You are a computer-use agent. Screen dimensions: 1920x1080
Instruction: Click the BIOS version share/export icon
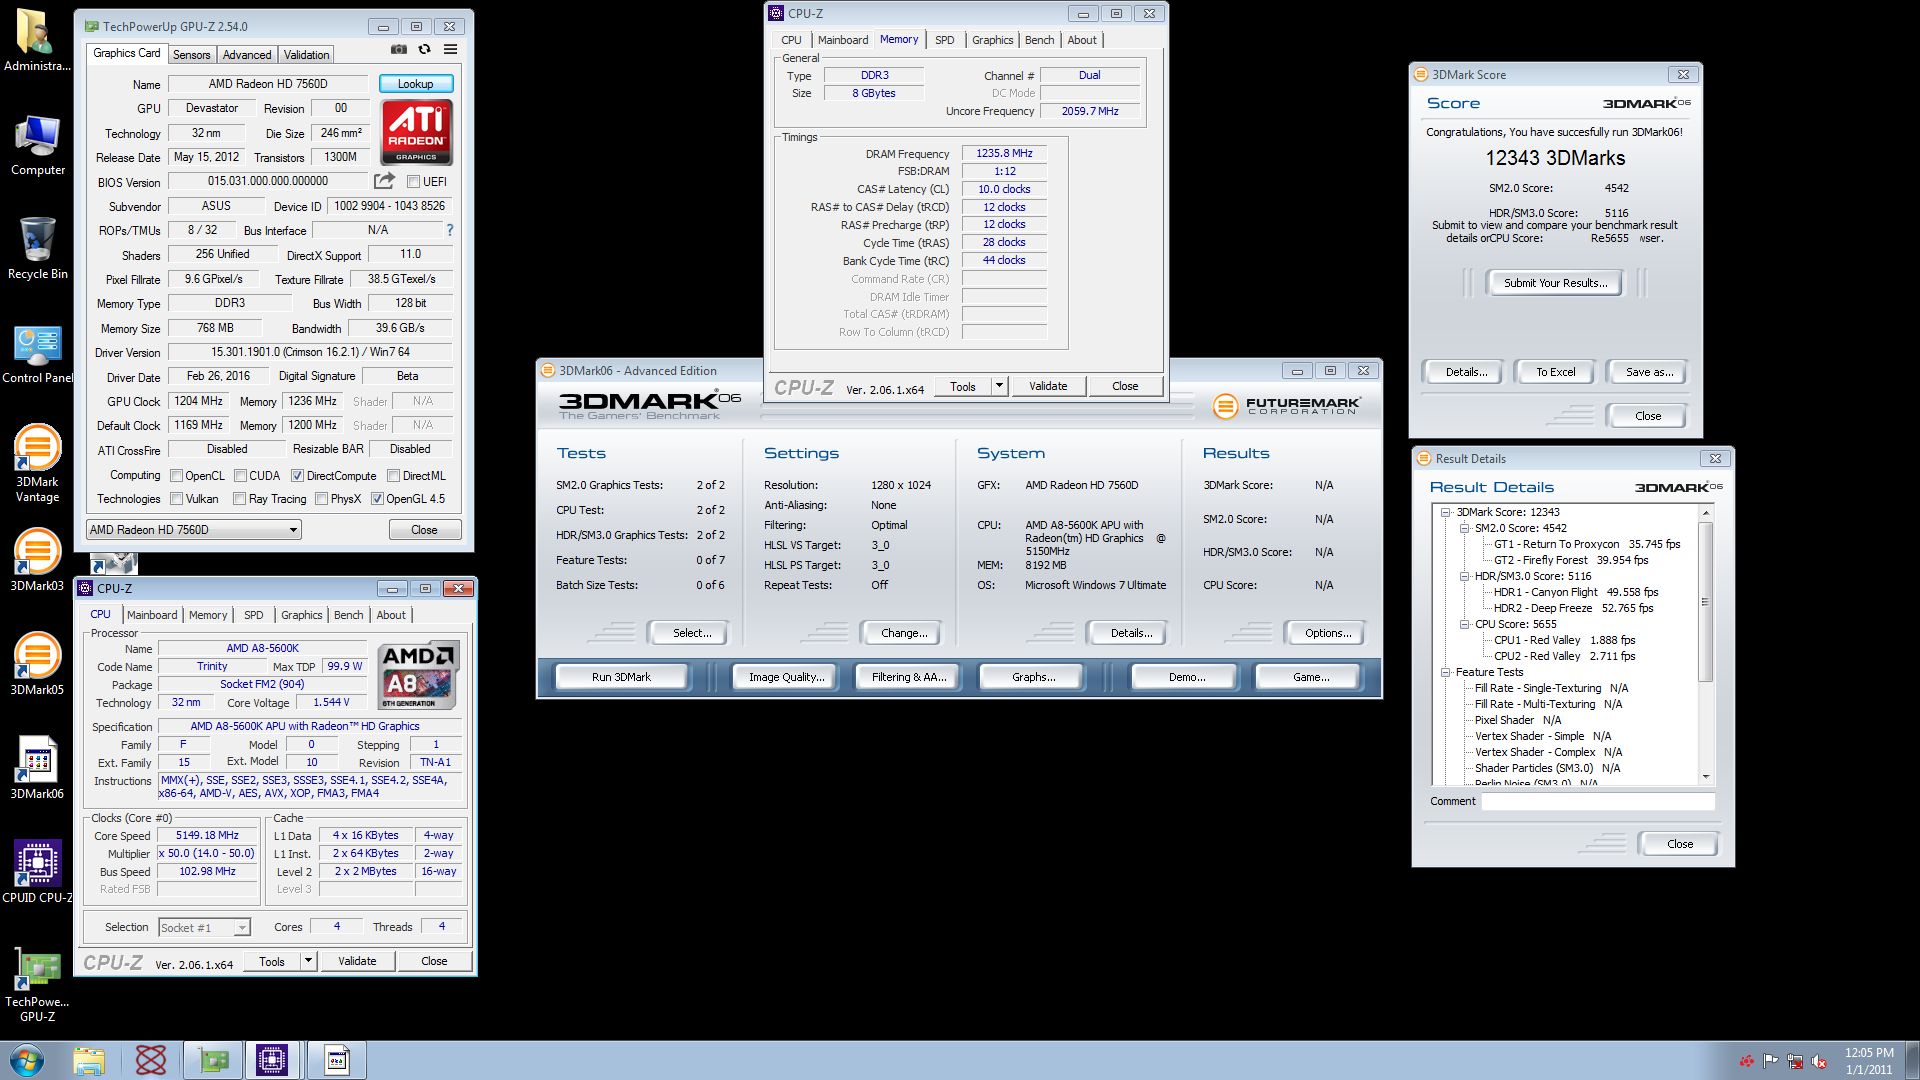pos(384,181)
